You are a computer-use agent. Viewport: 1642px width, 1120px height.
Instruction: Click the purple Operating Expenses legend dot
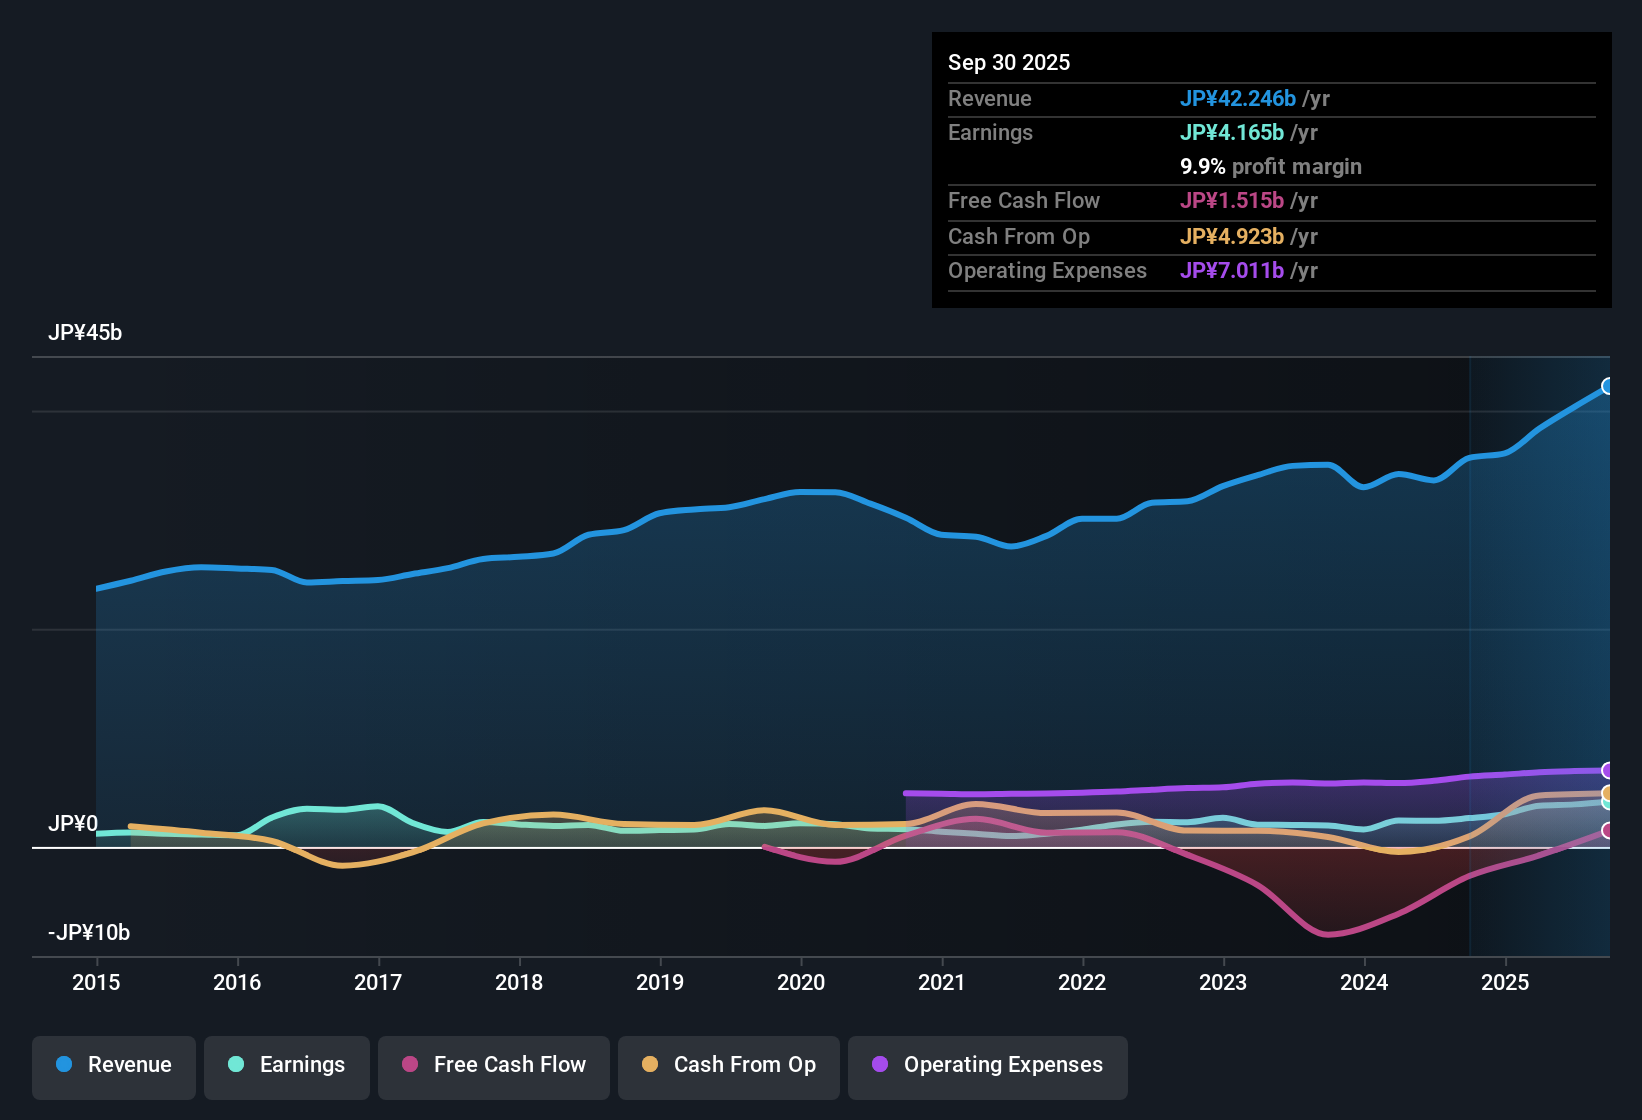pos(879,1065)
